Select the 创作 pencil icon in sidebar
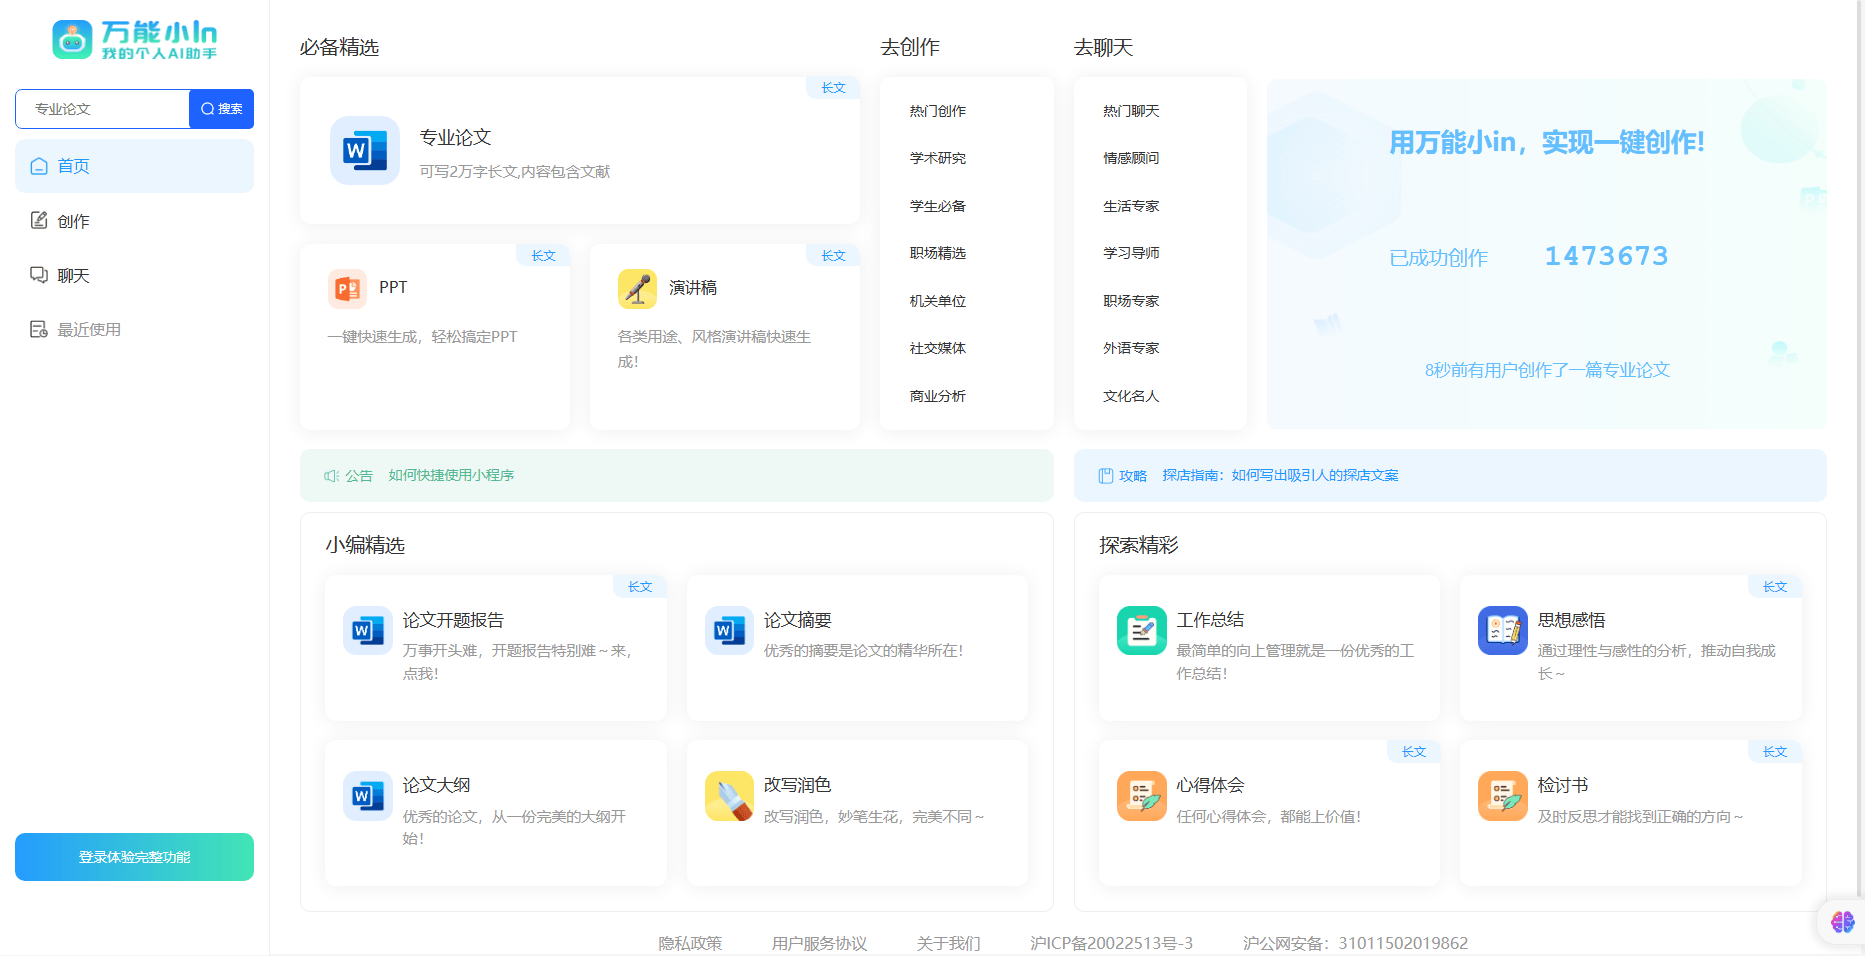 (x=39, y=221)
